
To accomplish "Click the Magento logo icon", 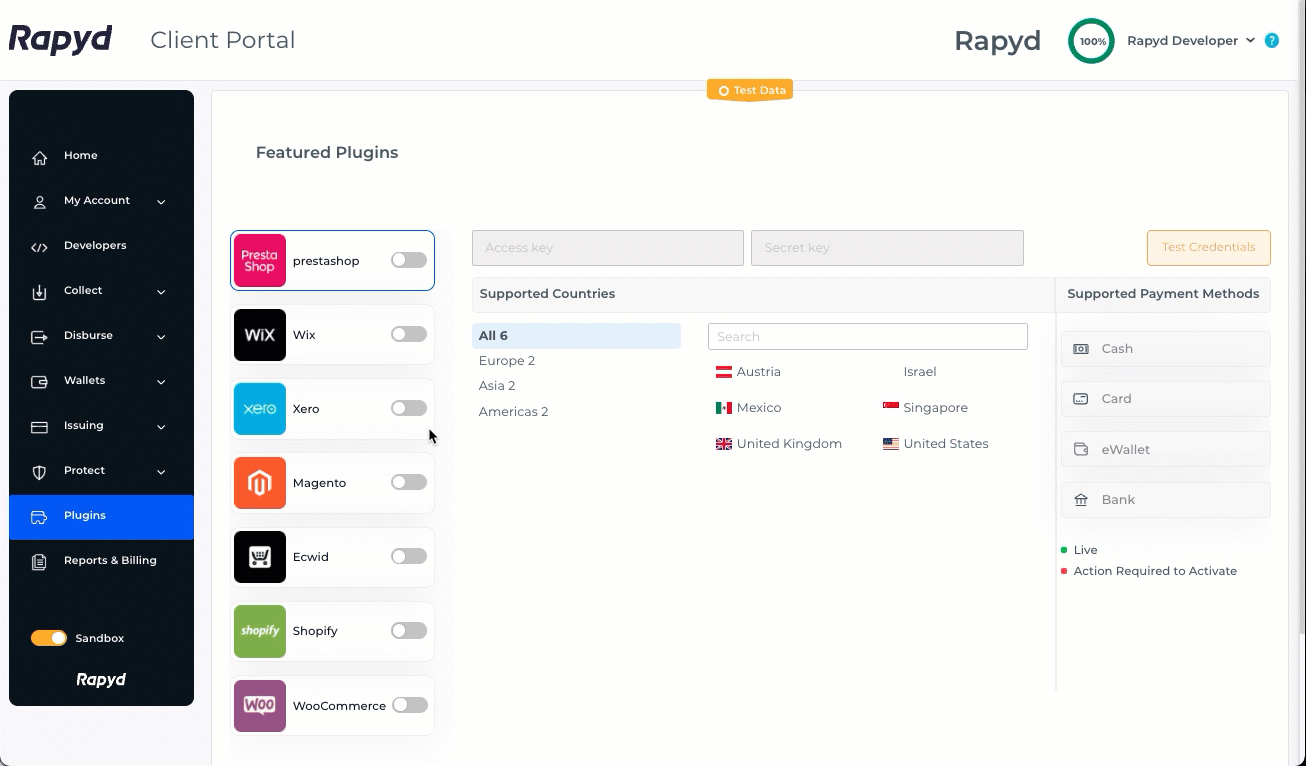I will [260, 483].
